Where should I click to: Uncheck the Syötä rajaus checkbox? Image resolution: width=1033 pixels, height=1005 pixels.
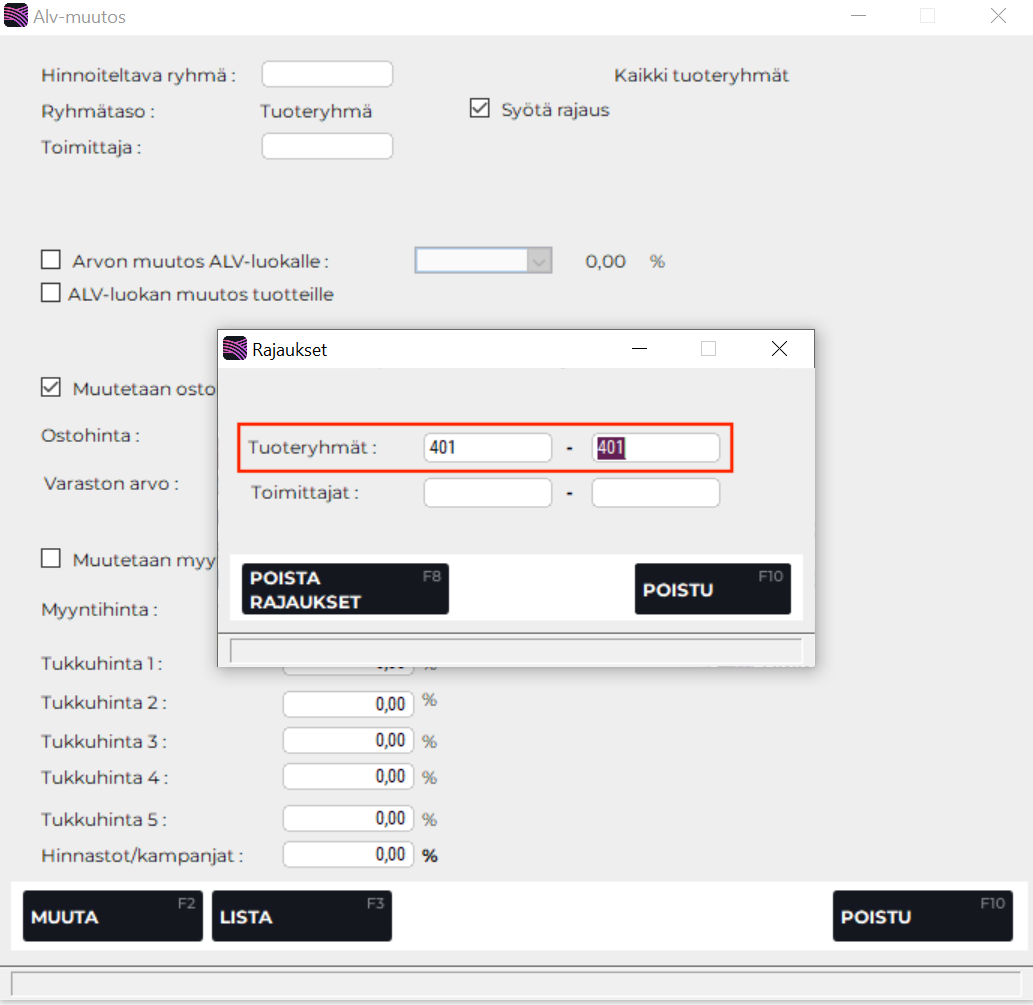coord(479,109)
